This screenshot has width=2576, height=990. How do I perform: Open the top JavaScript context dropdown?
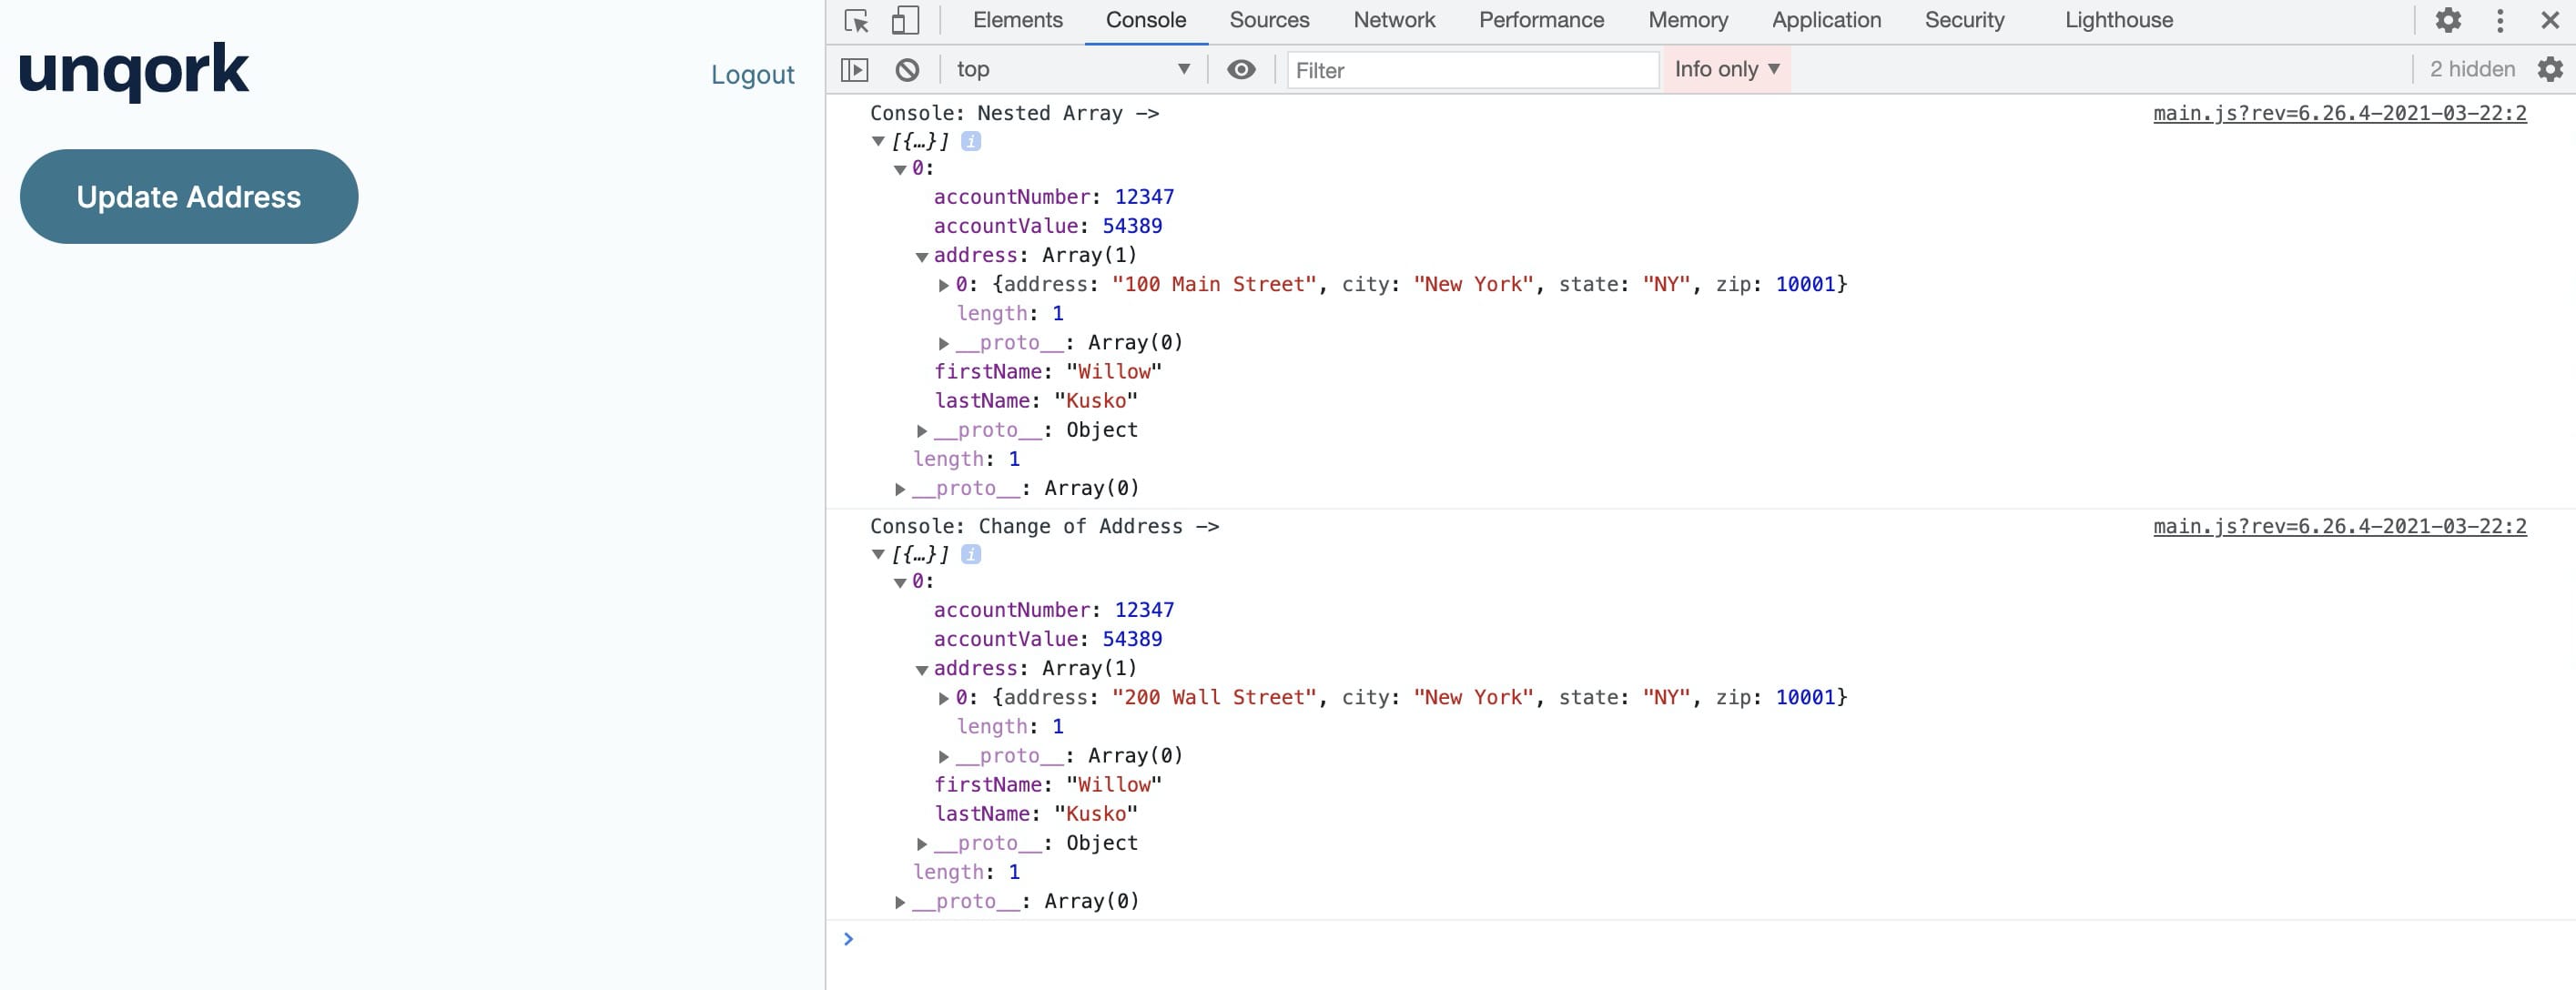[1072, 69]
